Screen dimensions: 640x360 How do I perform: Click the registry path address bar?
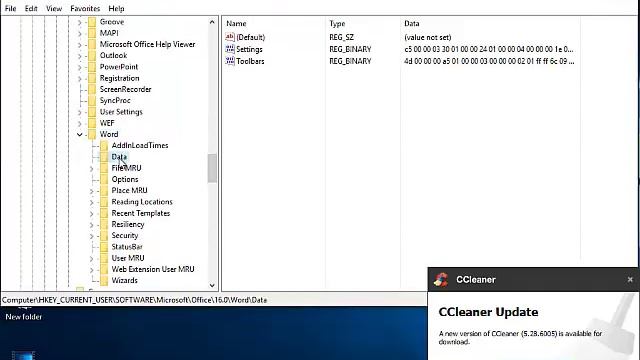point(214,300)
